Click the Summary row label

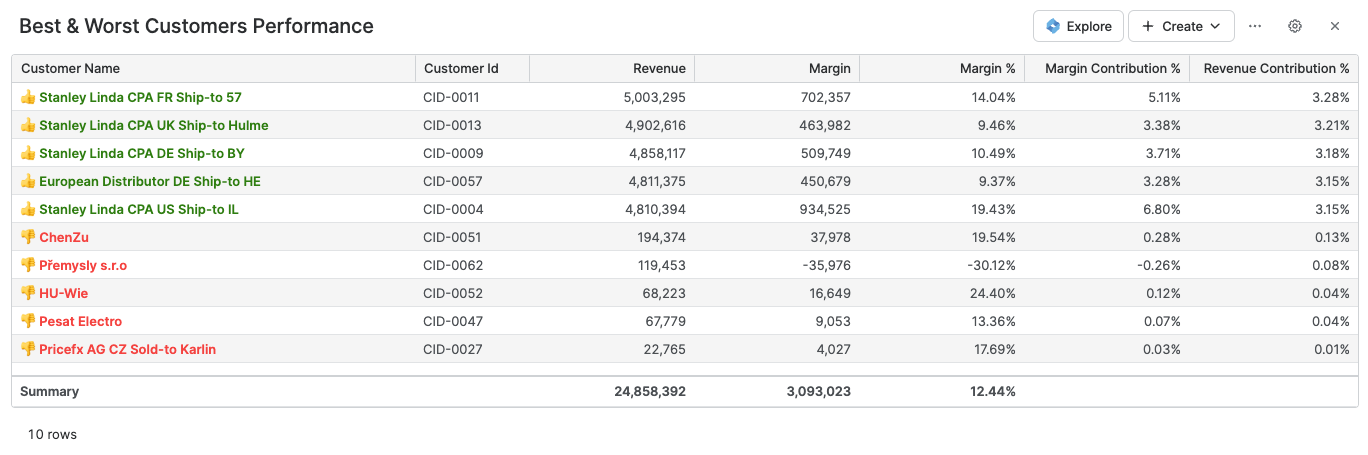50,391
